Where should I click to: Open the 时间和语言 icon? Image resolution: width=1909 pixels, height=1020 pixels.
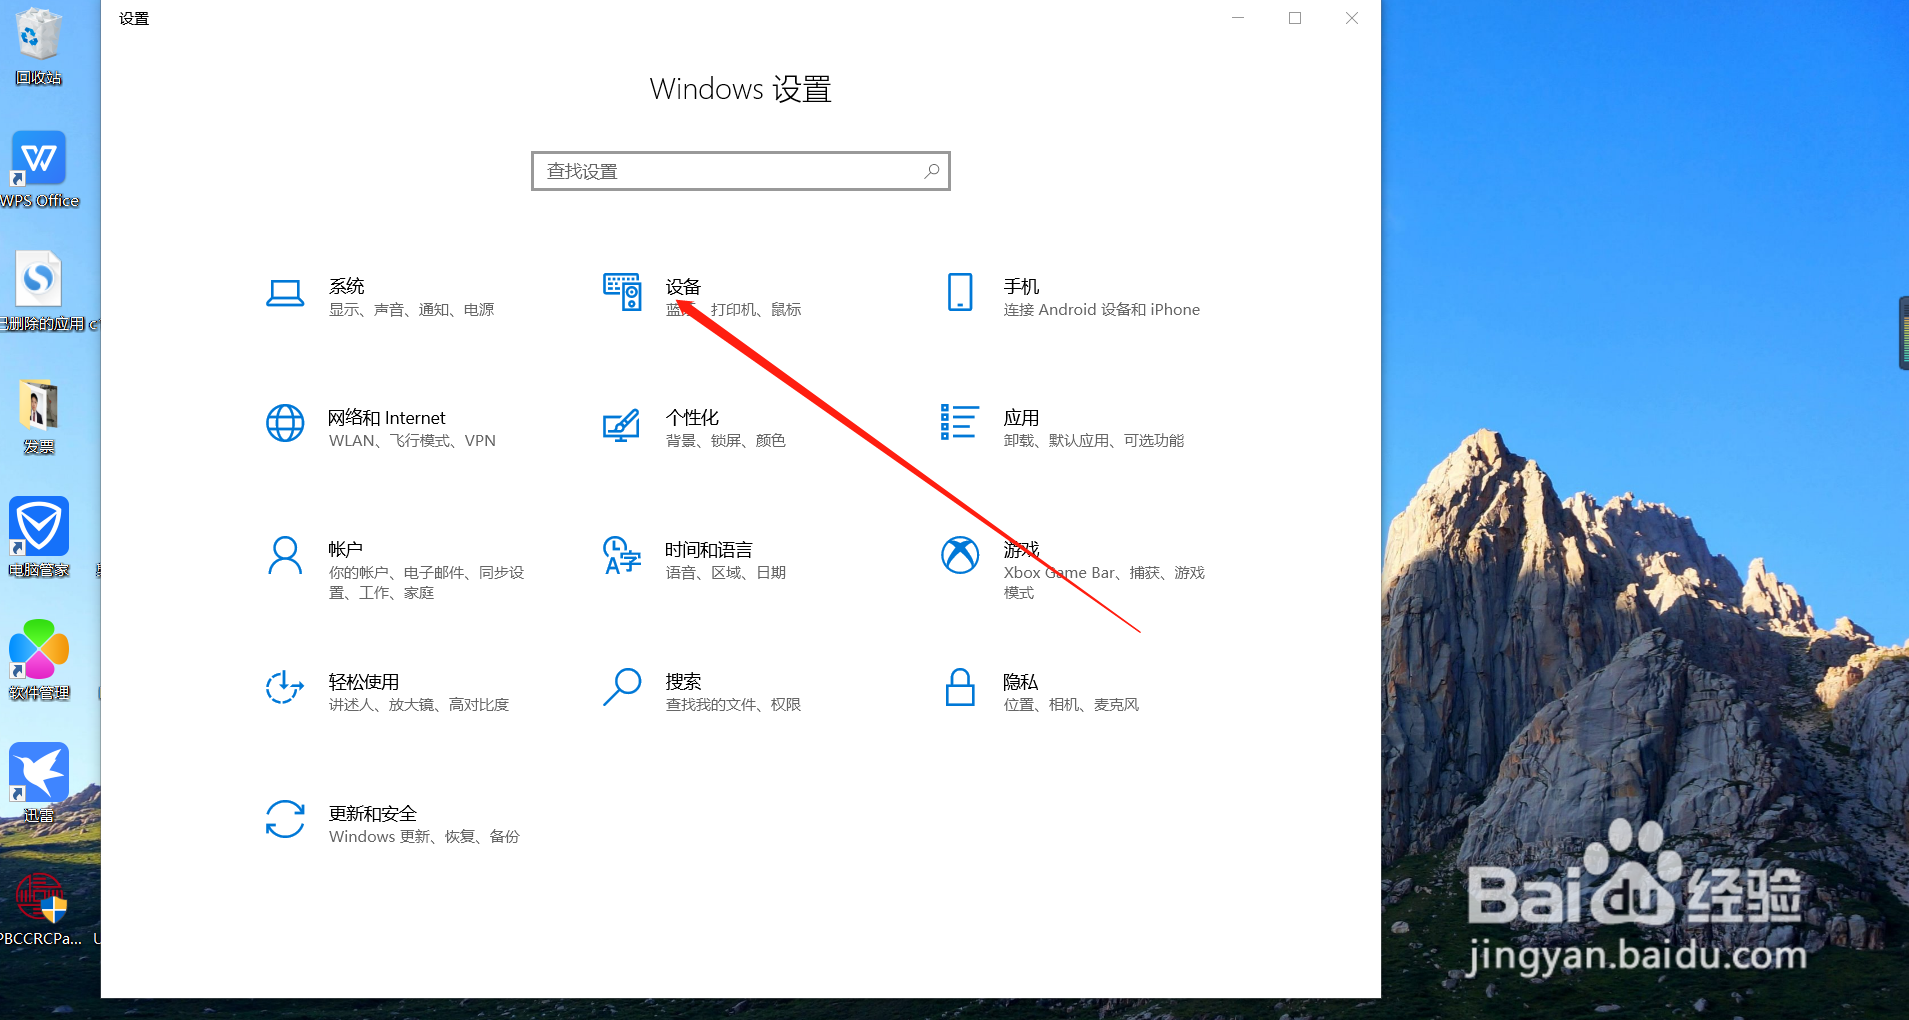pyautogui.click(x=622, y=555)
